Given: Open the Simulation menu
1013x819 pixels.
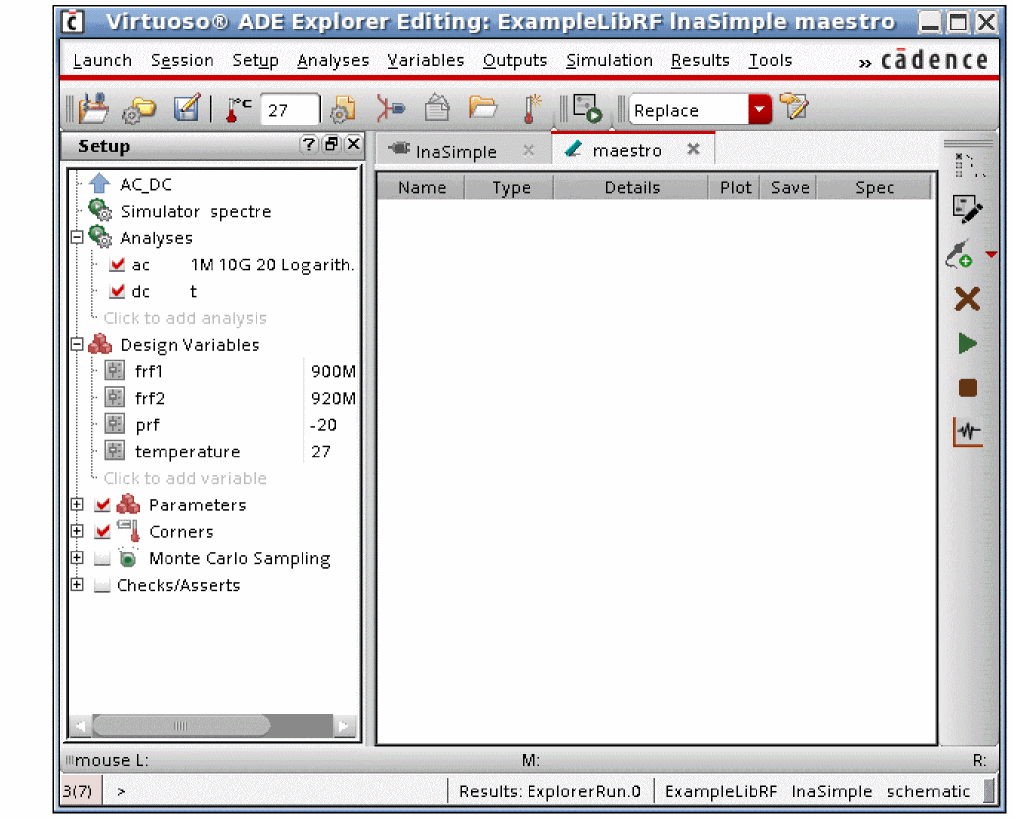Looking at the screenshot, I should (609, 61).
